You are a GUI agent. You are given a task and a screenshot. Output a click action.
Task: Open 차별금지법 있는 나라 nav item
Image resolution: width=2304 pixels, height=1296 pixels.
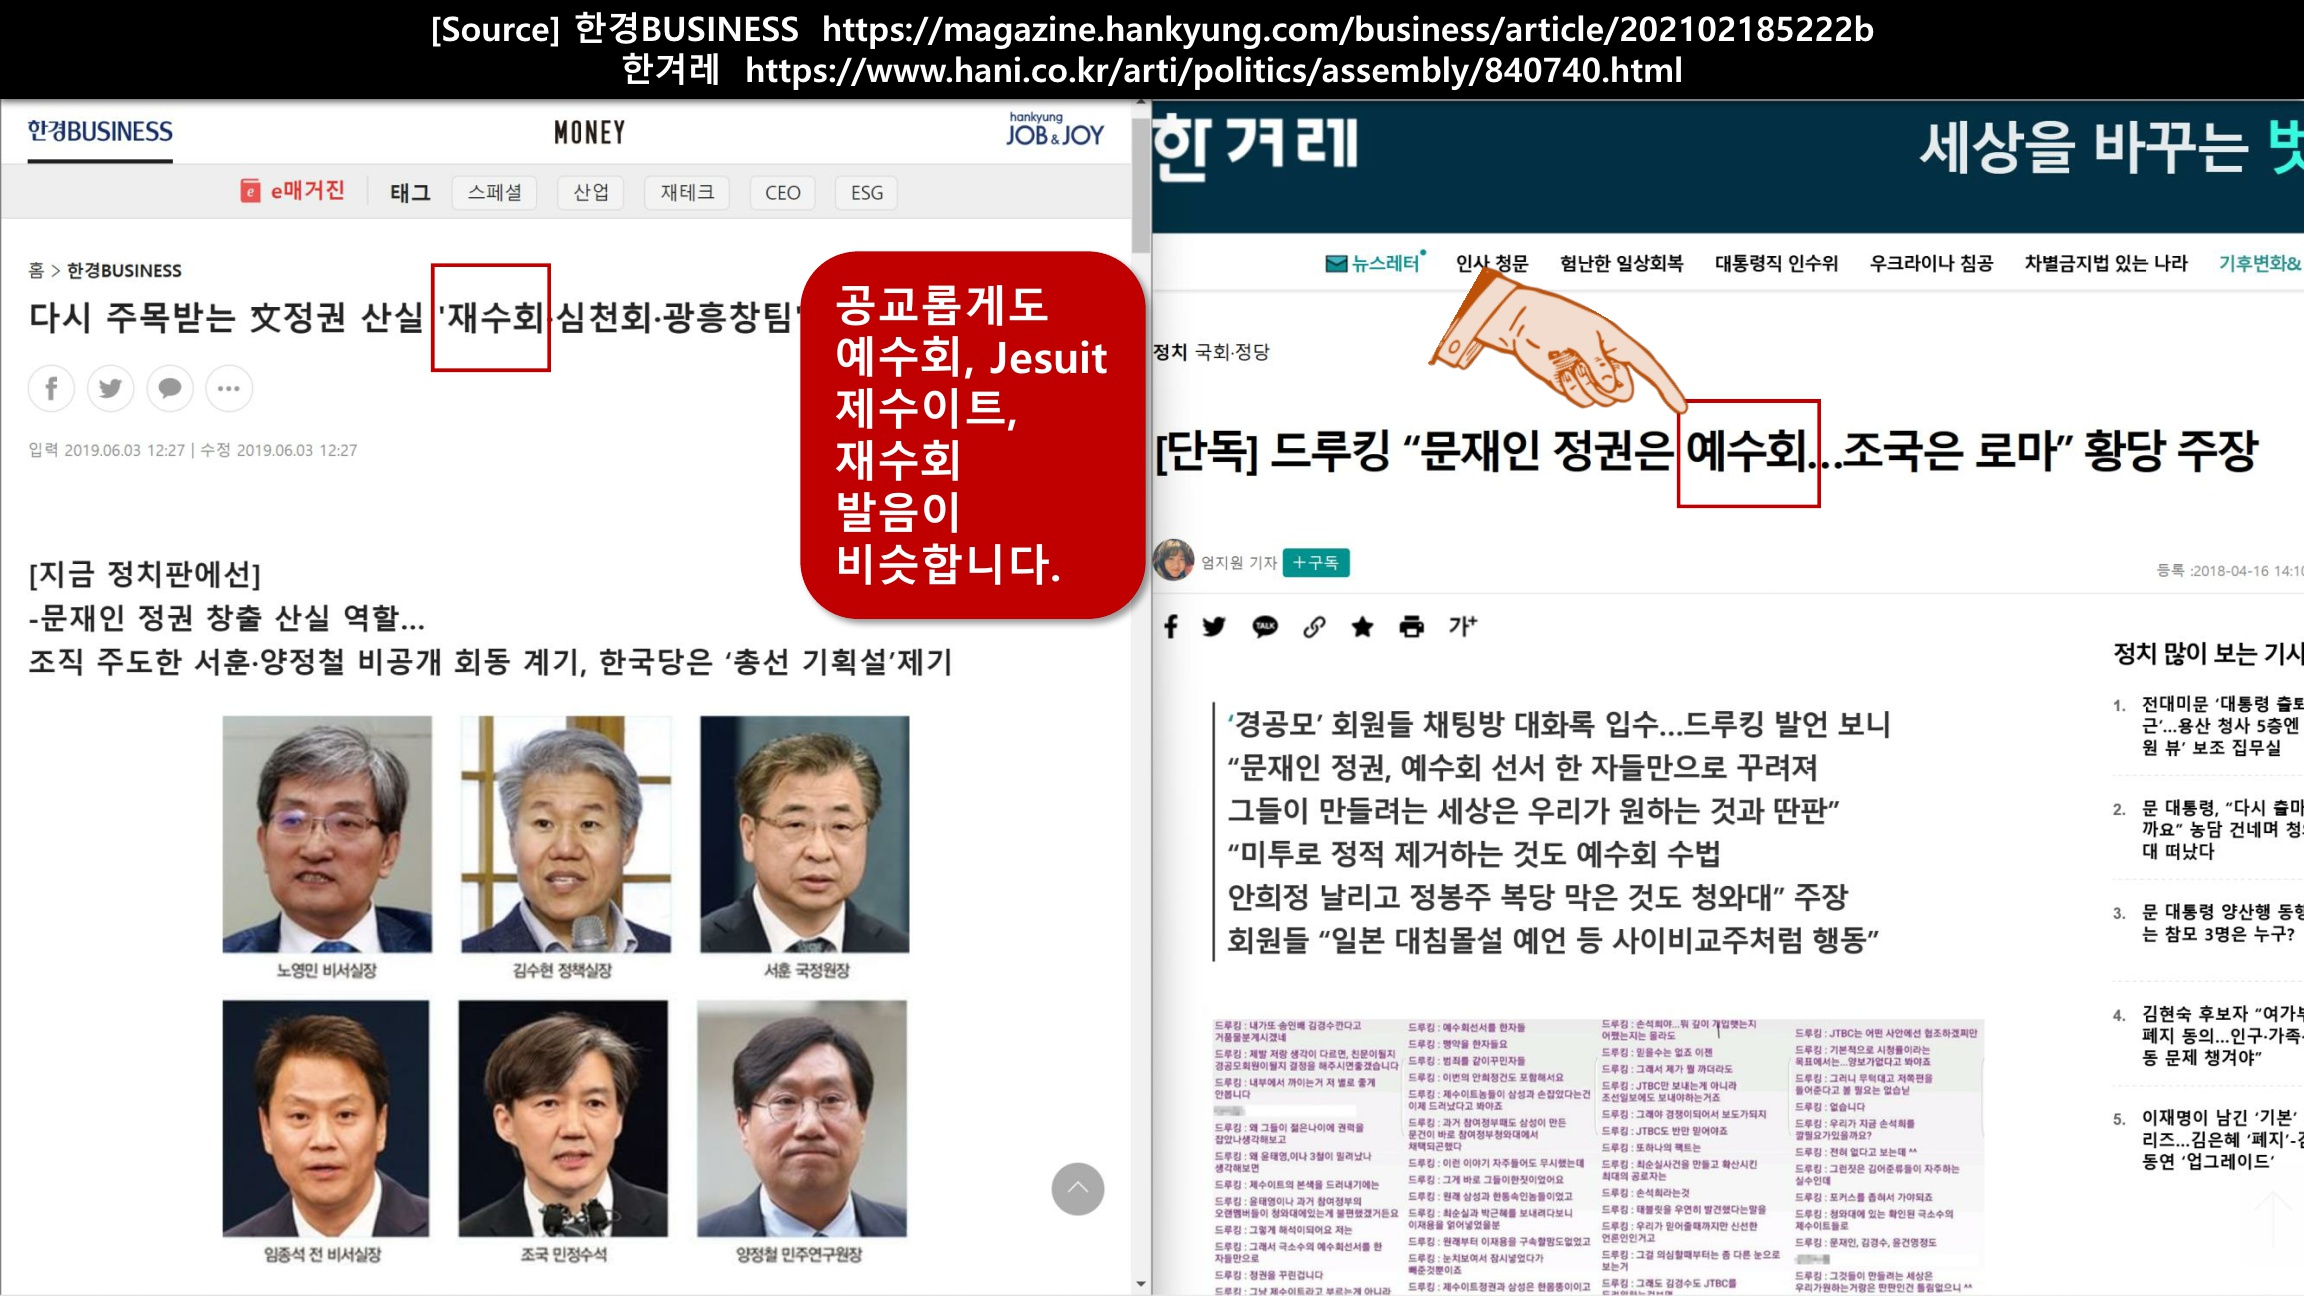coord(2106,264)
